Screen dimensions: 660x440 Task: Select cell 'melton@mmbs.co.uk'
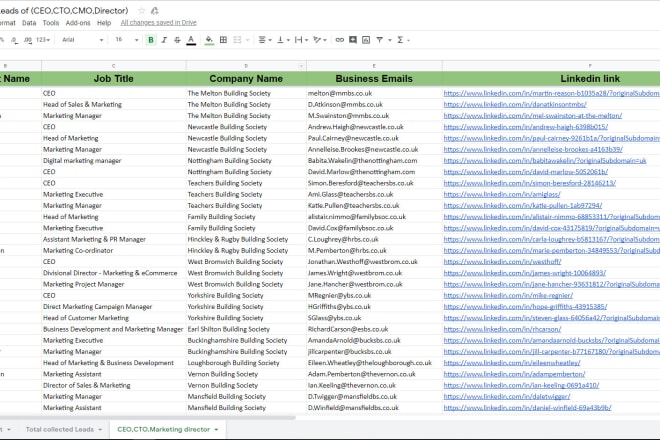(374, 93)
